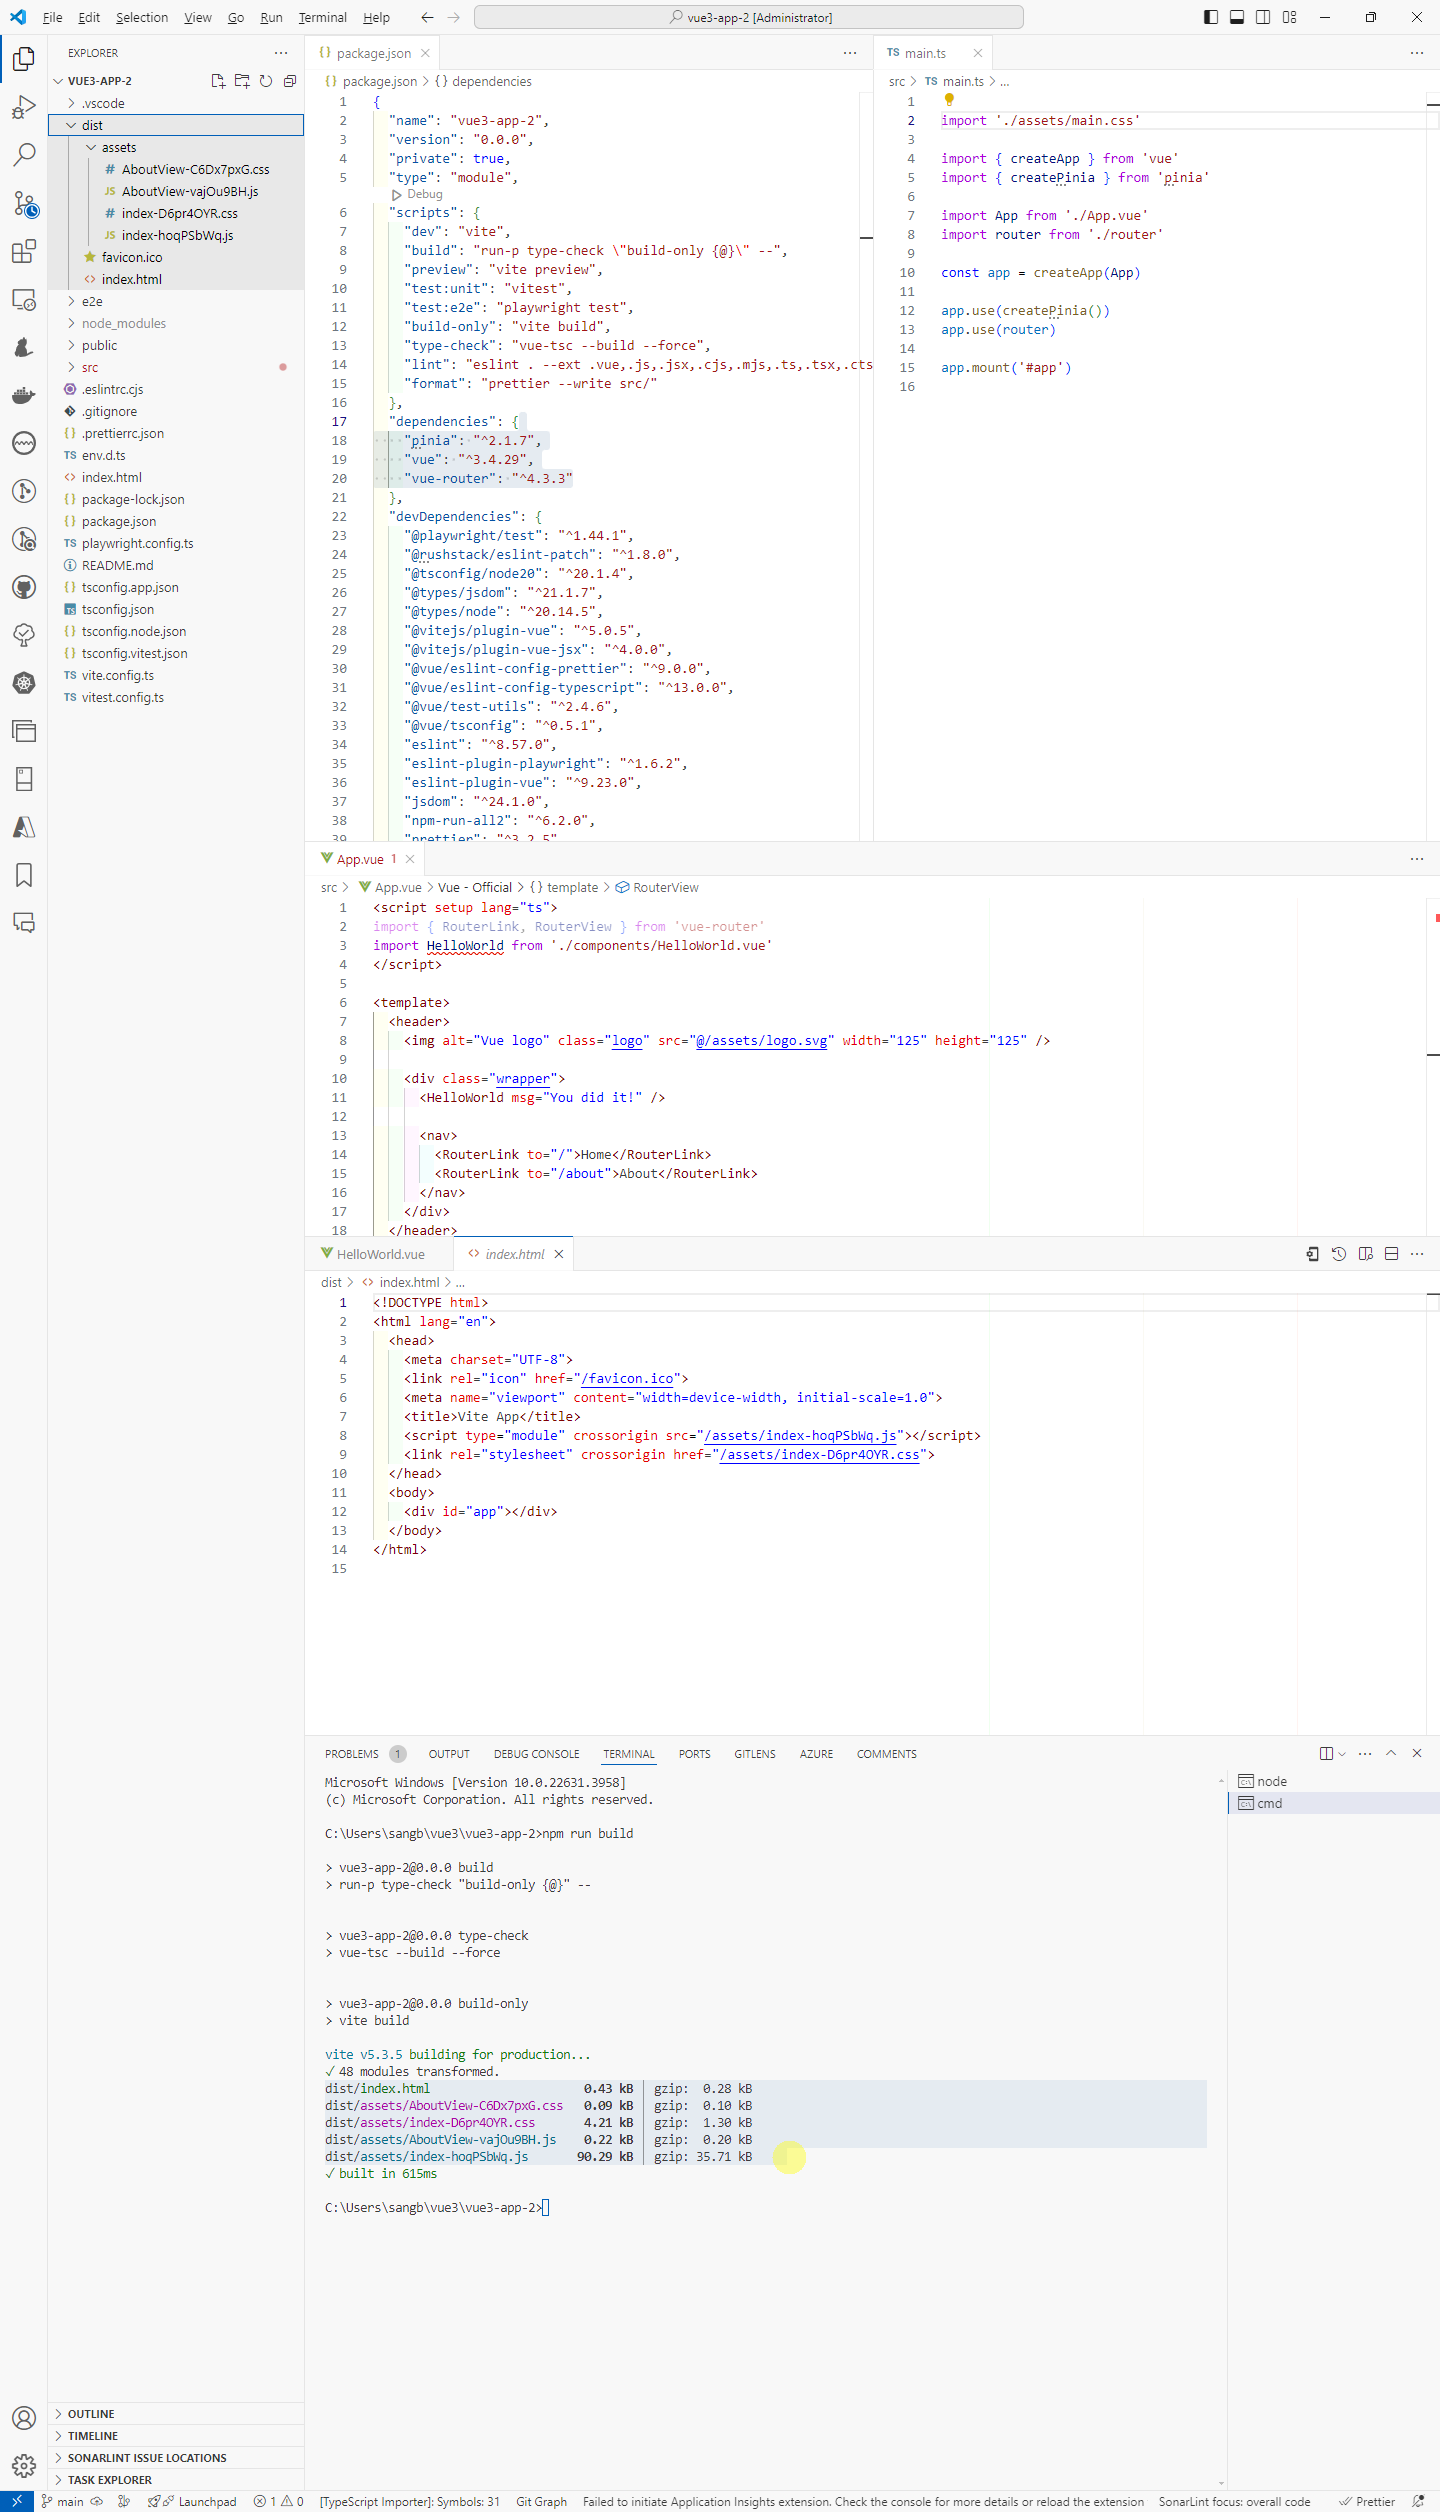Open the Source Control view
The height and width of the screenshot is (2512, 1440).
(x=24, y=204)
